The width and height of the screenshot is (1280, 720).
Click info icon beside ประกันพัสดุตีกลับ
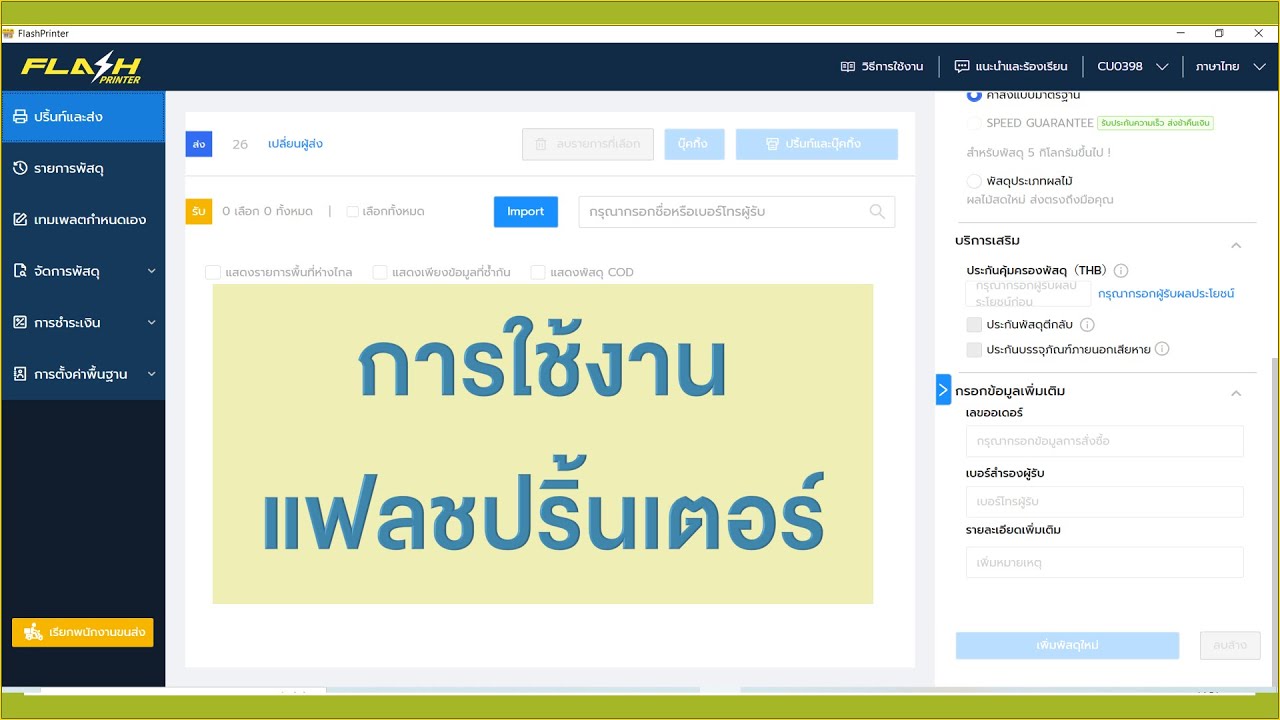coord(1087,325)
